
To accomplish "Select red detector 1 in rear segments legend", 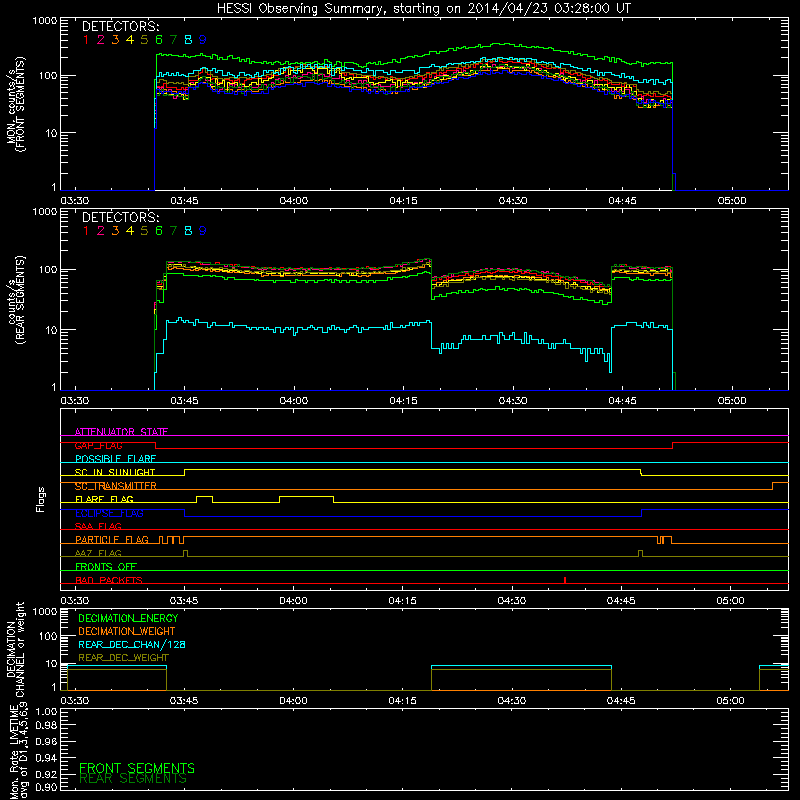I will click(x=86, y=231).
